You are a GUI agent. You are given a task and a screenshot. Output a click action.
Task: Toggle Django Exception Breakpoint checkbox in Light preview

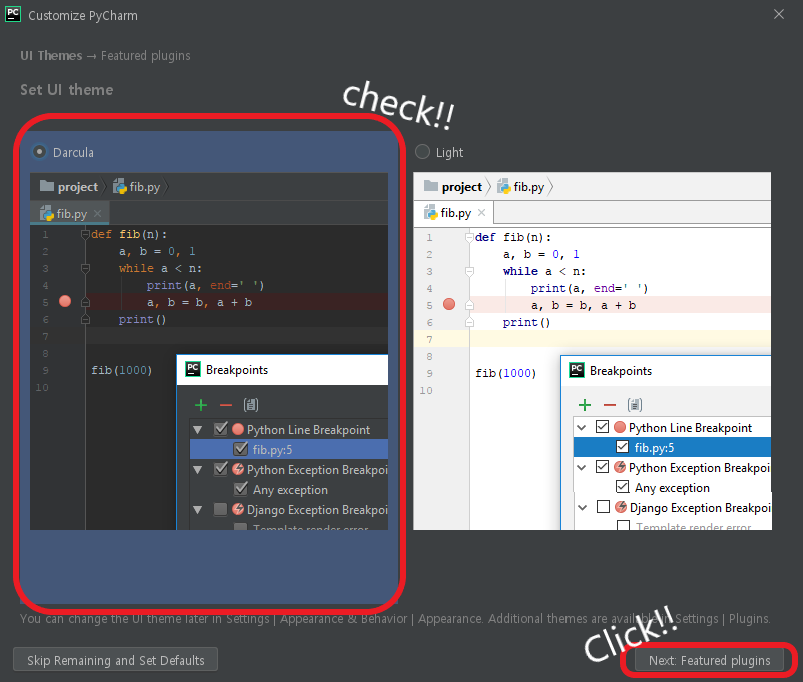[x=604, y=506]
